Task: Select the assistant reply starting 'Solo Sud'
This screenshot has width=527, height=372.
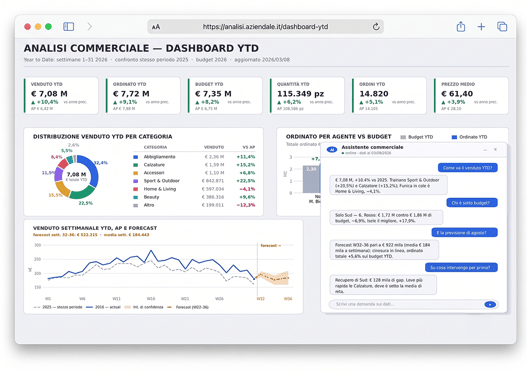Action: click(386, 218)
